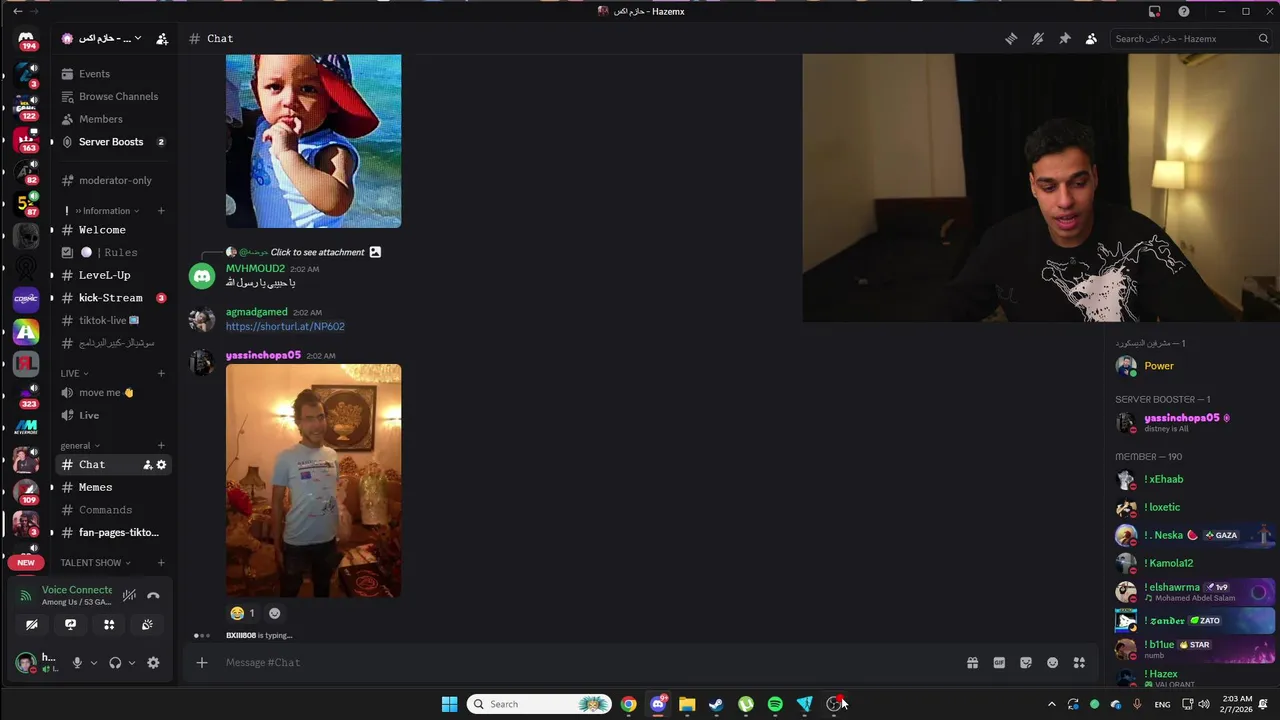Create channel in TALENT SHOW category

point(161,563)
